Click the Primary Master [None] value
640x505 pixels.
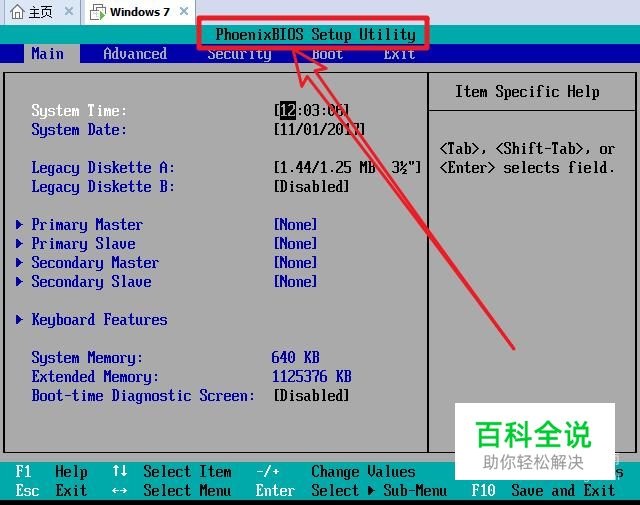tap(296, 224)
